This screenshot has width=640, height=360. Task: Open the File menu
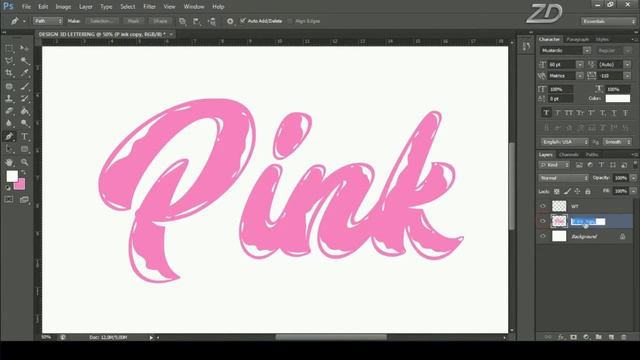[x=26, y=7]
